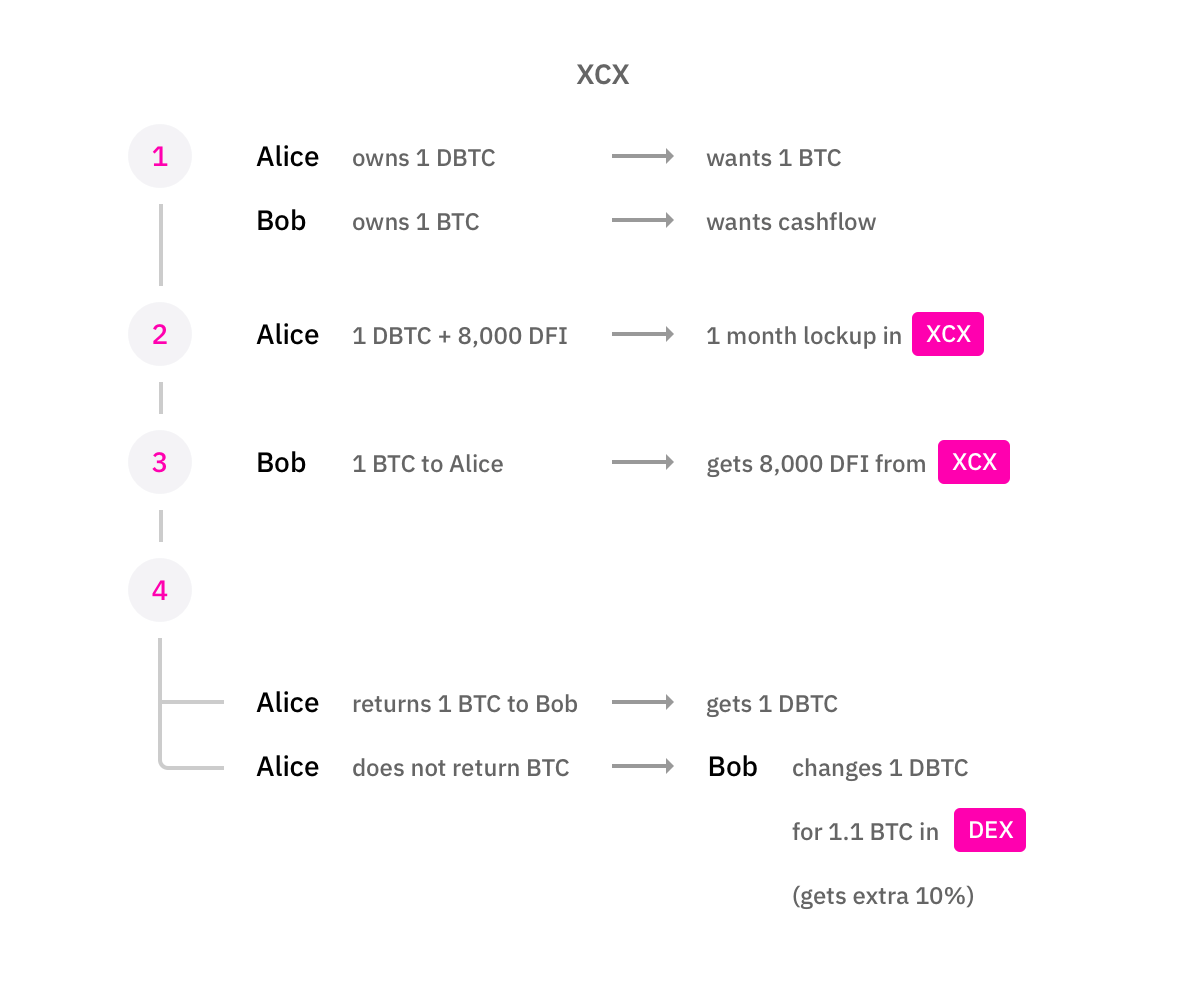The image size is (1200, 988).
Task: Click the arrow after "1 DBTC + 8,000 DFI"
Action: tap(643, 335)
